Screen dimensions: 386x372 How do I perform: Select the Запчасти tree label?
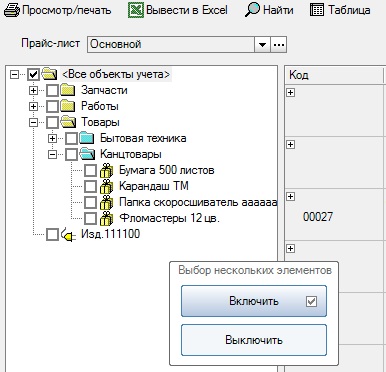104,90
